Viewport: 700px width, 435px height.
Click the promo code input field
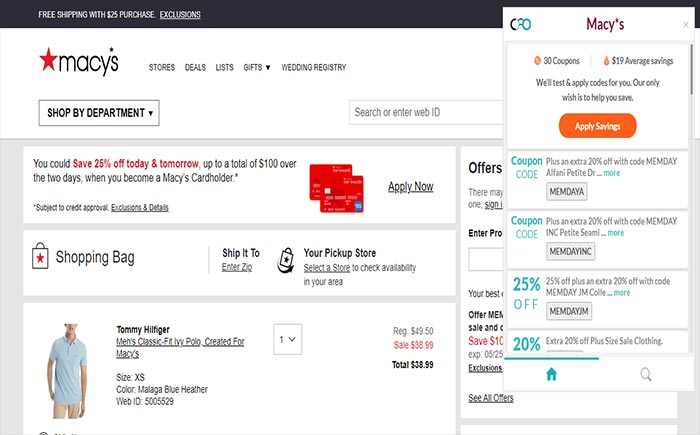486,259
